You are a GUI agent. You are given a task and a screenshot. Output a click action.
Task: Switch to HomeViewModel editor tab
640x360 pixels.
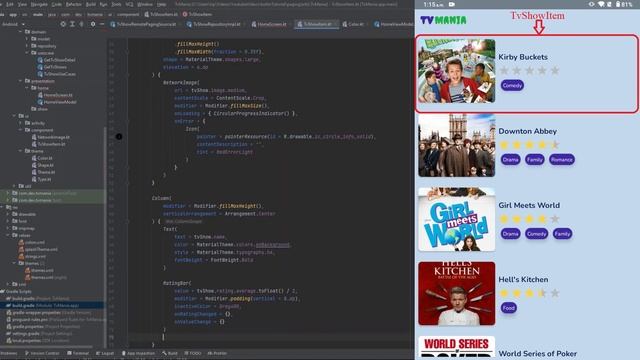tap(393, 24)
